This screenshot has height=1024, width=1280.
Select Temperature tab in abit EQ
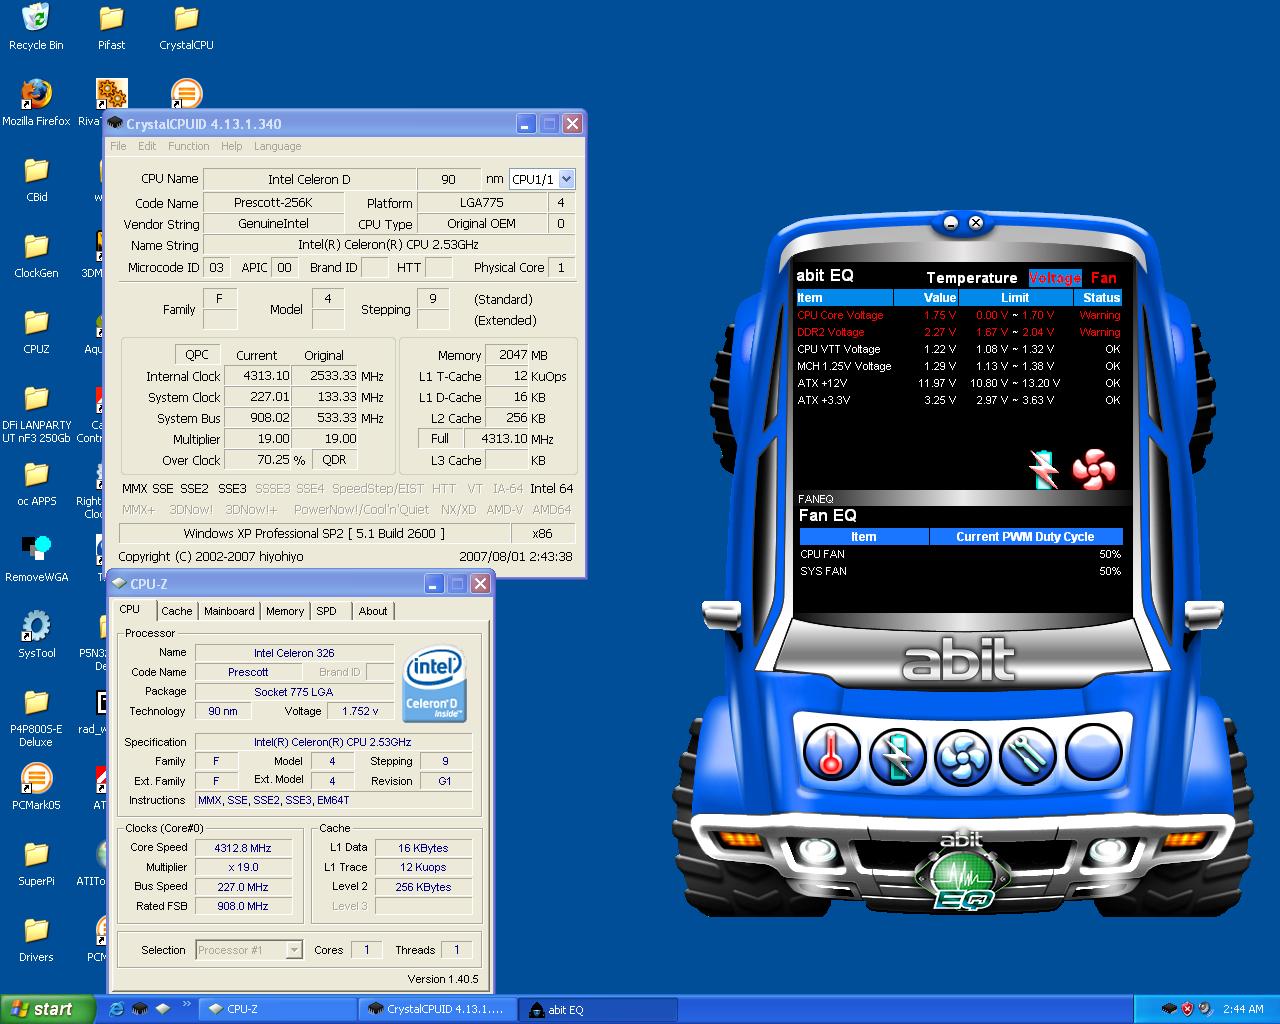coord(971,278)
